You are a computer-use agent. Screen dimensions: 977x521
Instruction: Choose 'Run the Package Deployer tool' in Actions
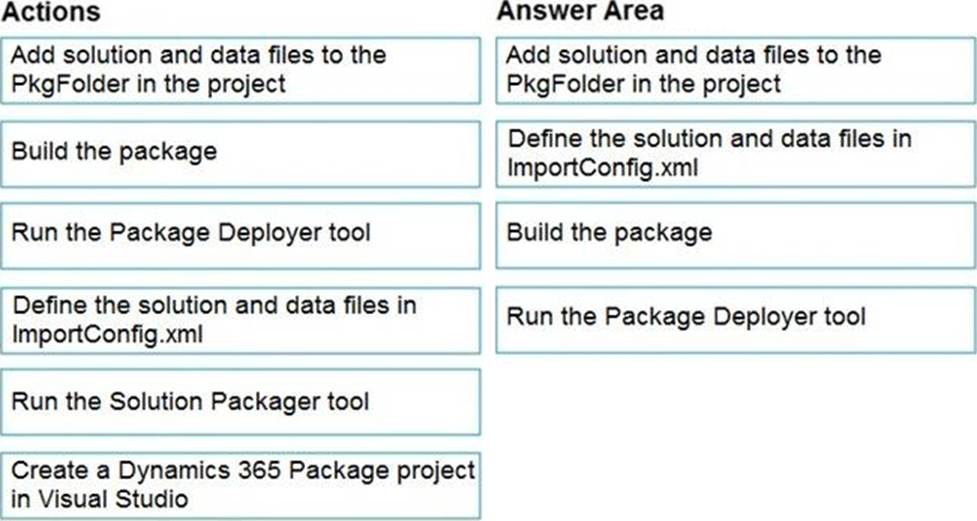[x=241, y=236]
